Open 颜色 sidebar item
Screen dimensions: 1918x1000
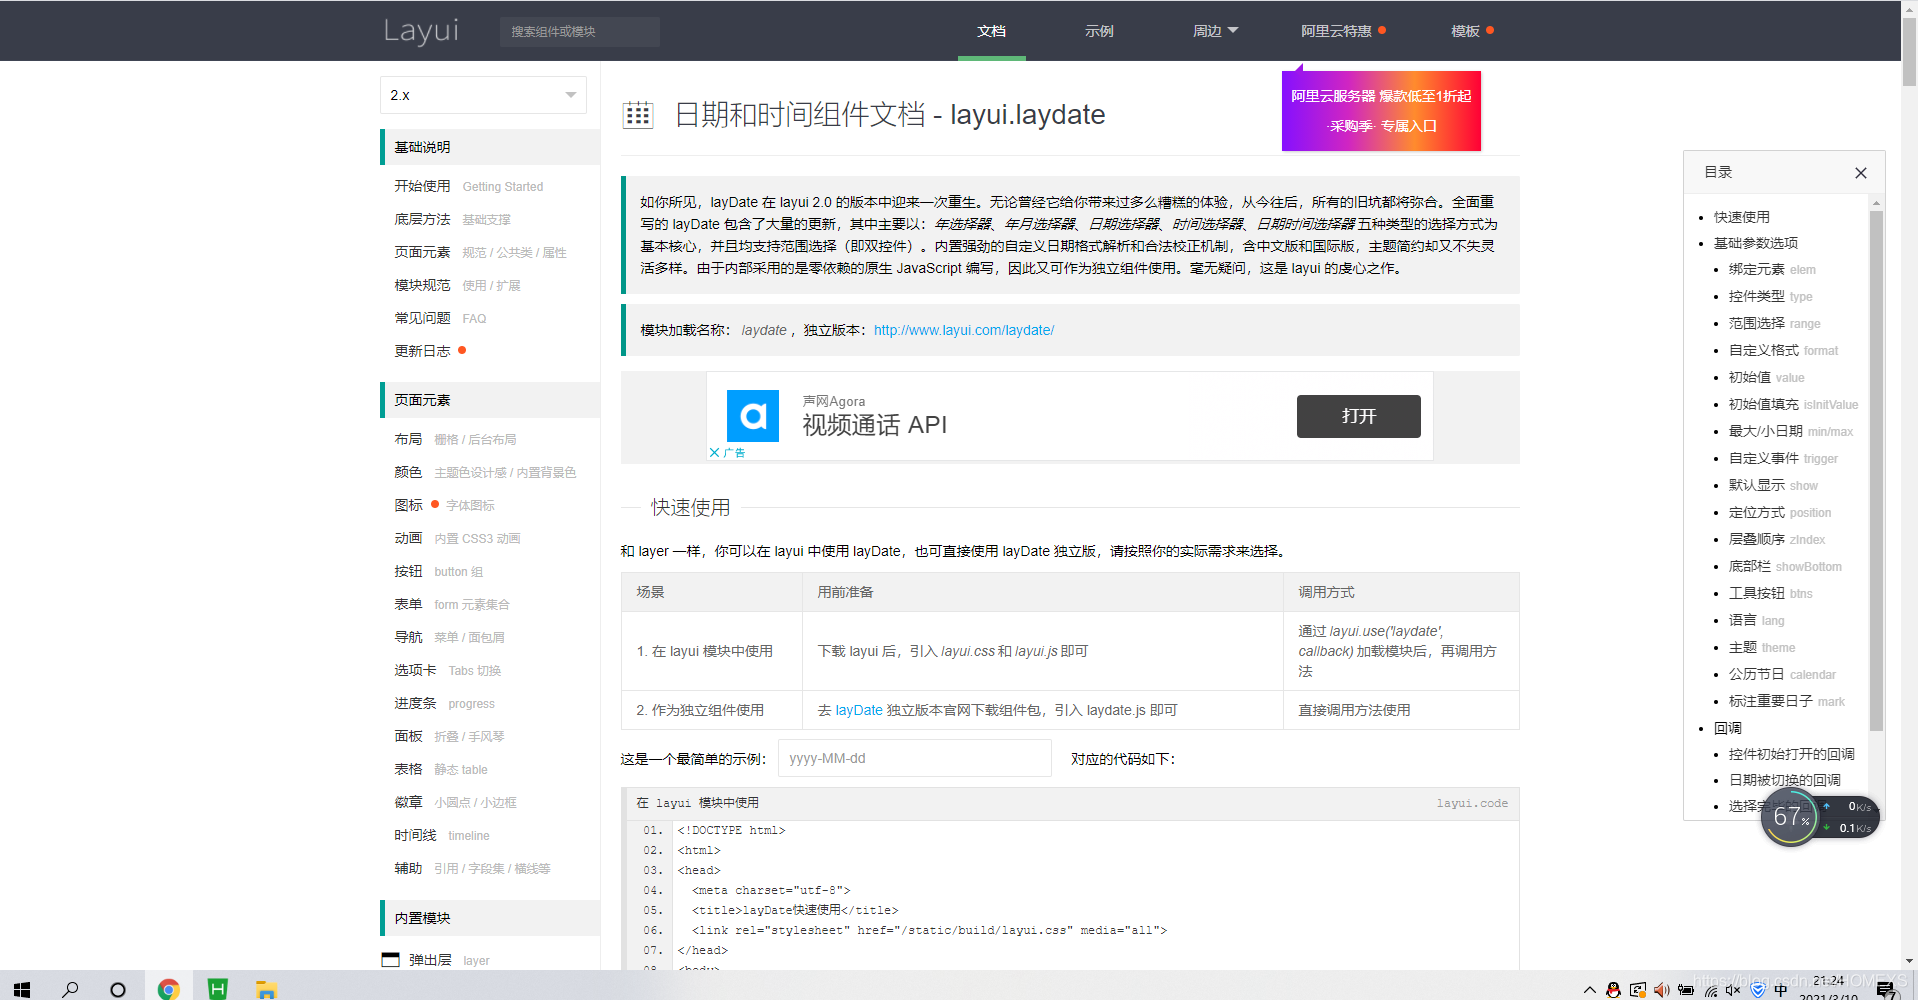(x=485, y=472)
